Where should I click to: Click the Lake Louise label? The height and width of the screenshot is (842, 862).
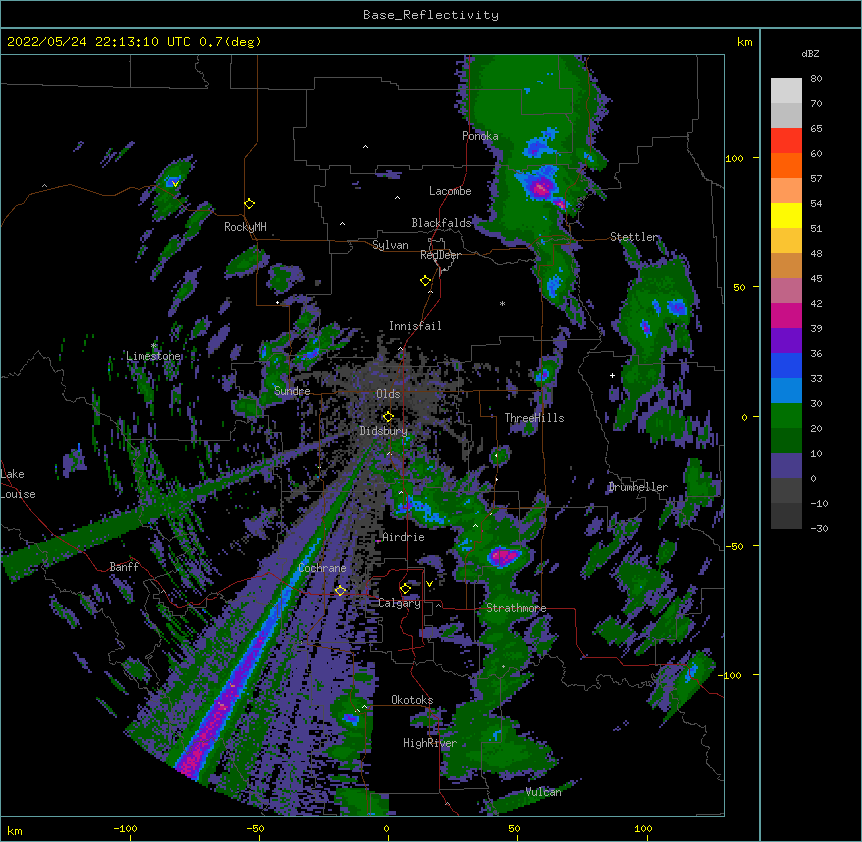[18, 484]
